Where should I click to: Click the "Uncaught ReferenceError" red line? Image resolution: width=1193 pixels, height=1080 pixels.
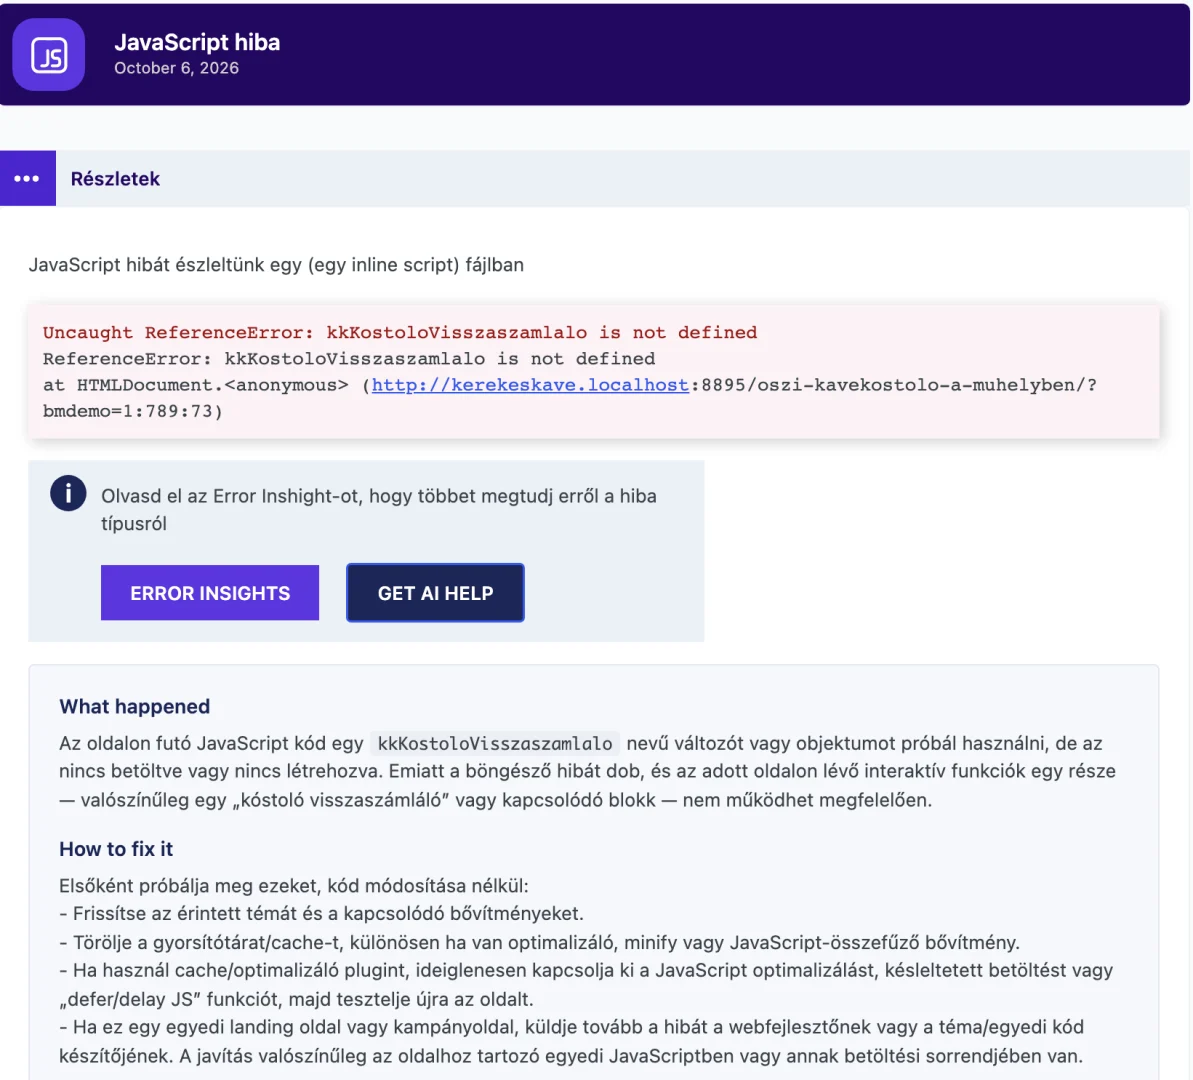click(400, 333)
